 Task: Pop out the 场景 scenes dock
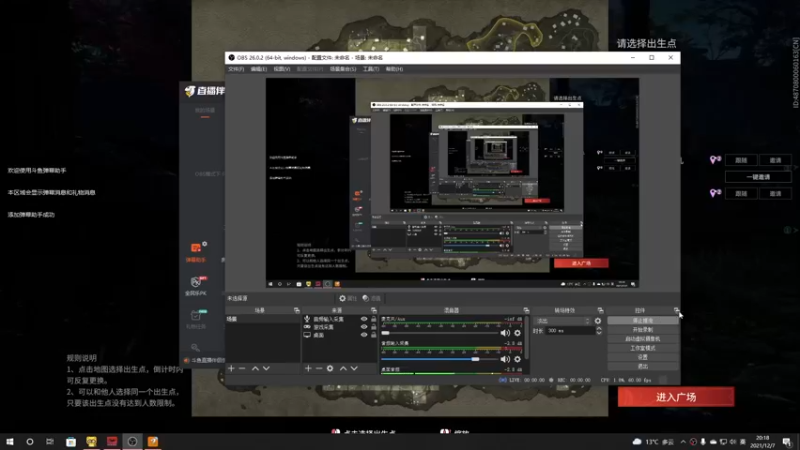[296, 310]
